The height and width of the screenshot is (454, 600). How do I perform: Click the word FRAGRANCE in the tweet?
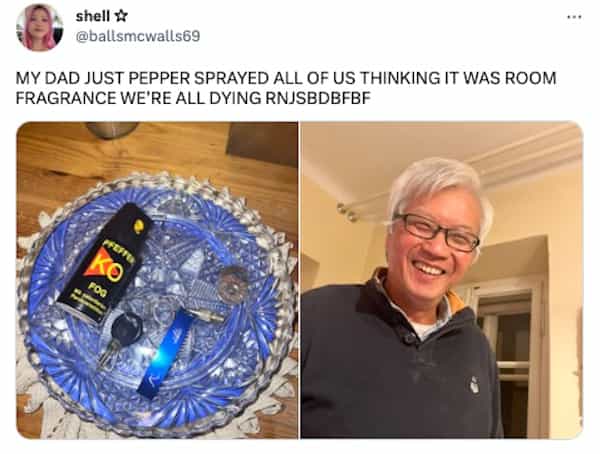tap(65, 98)
